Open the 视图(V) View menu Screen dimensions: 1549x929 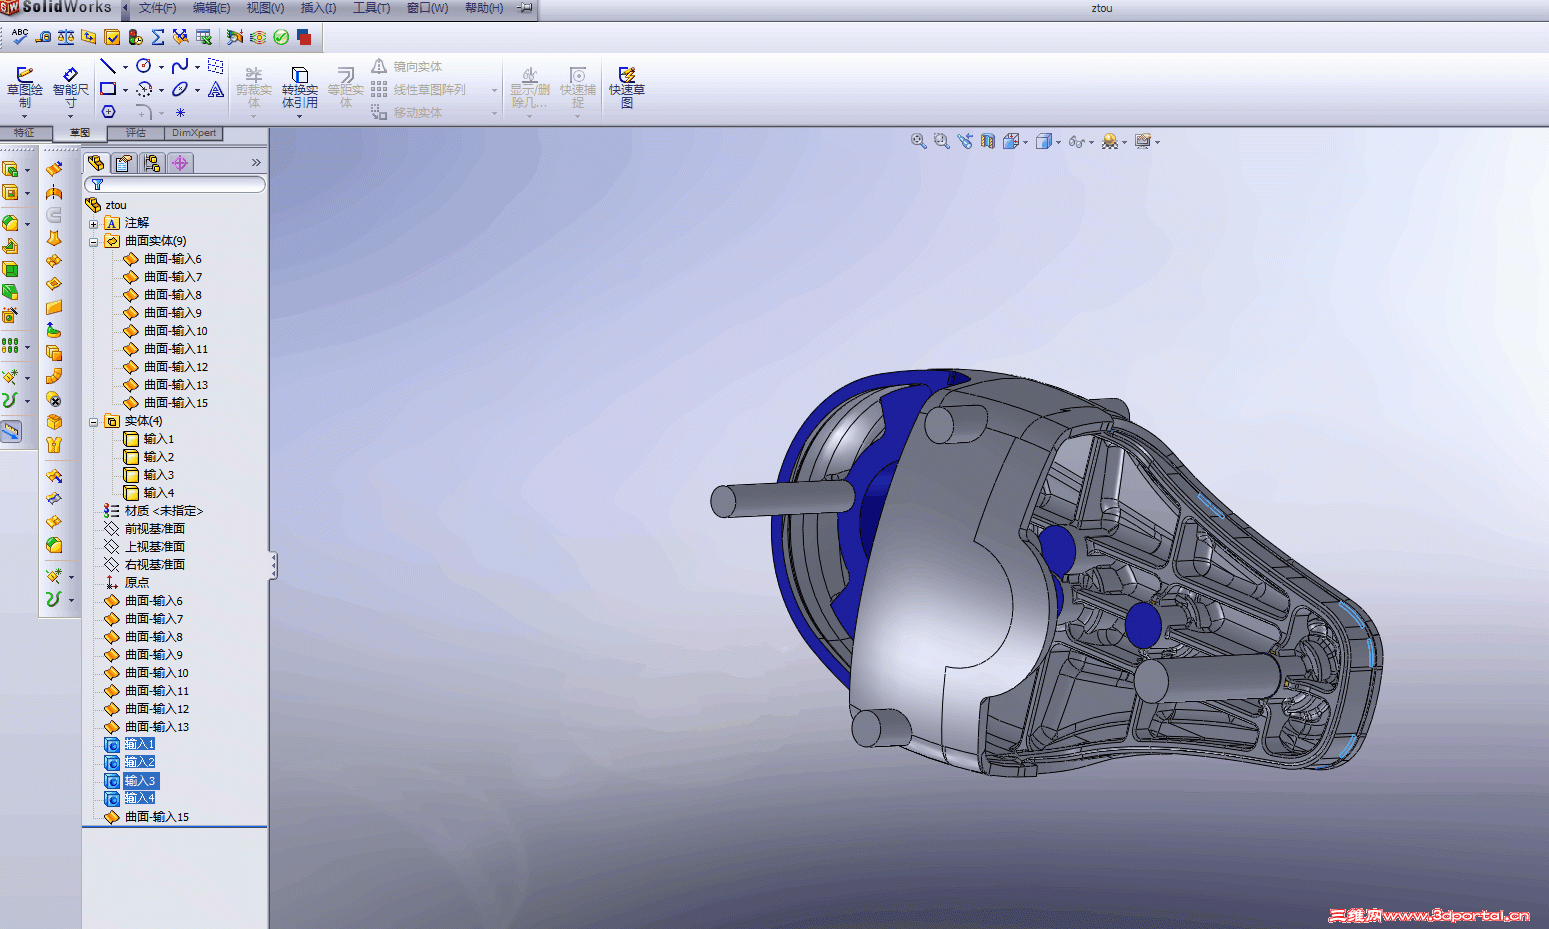click(265, 8)
